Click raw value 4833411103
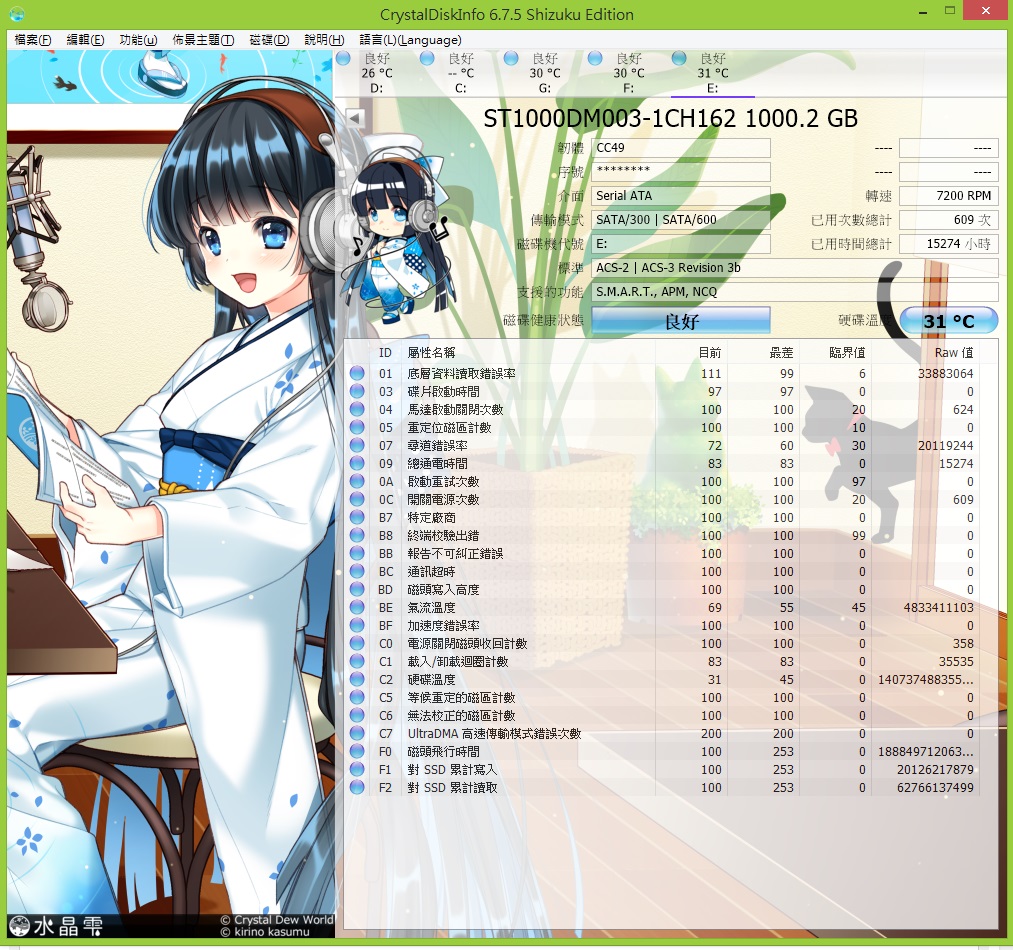This screenshot has width=1013, height=950. (x=938, y=607)
